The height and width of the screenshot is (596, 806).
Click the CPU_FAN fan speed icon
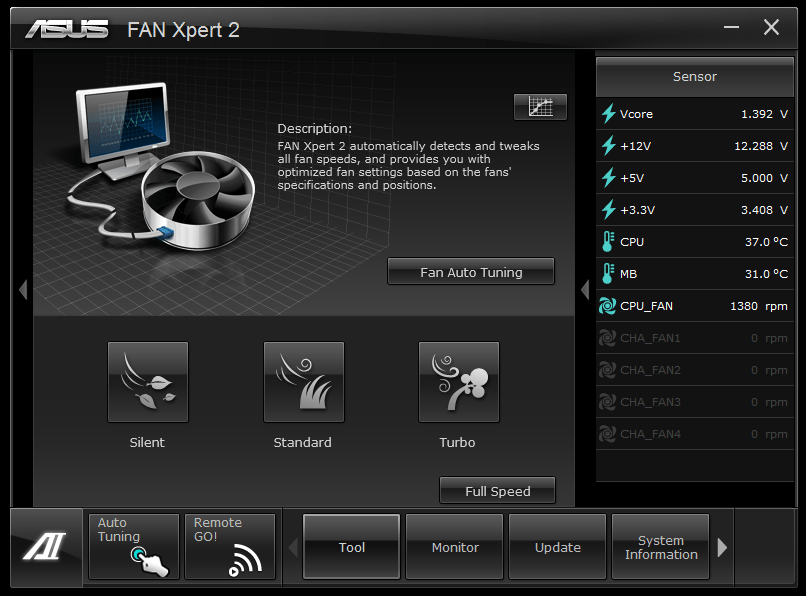[607, 305]
